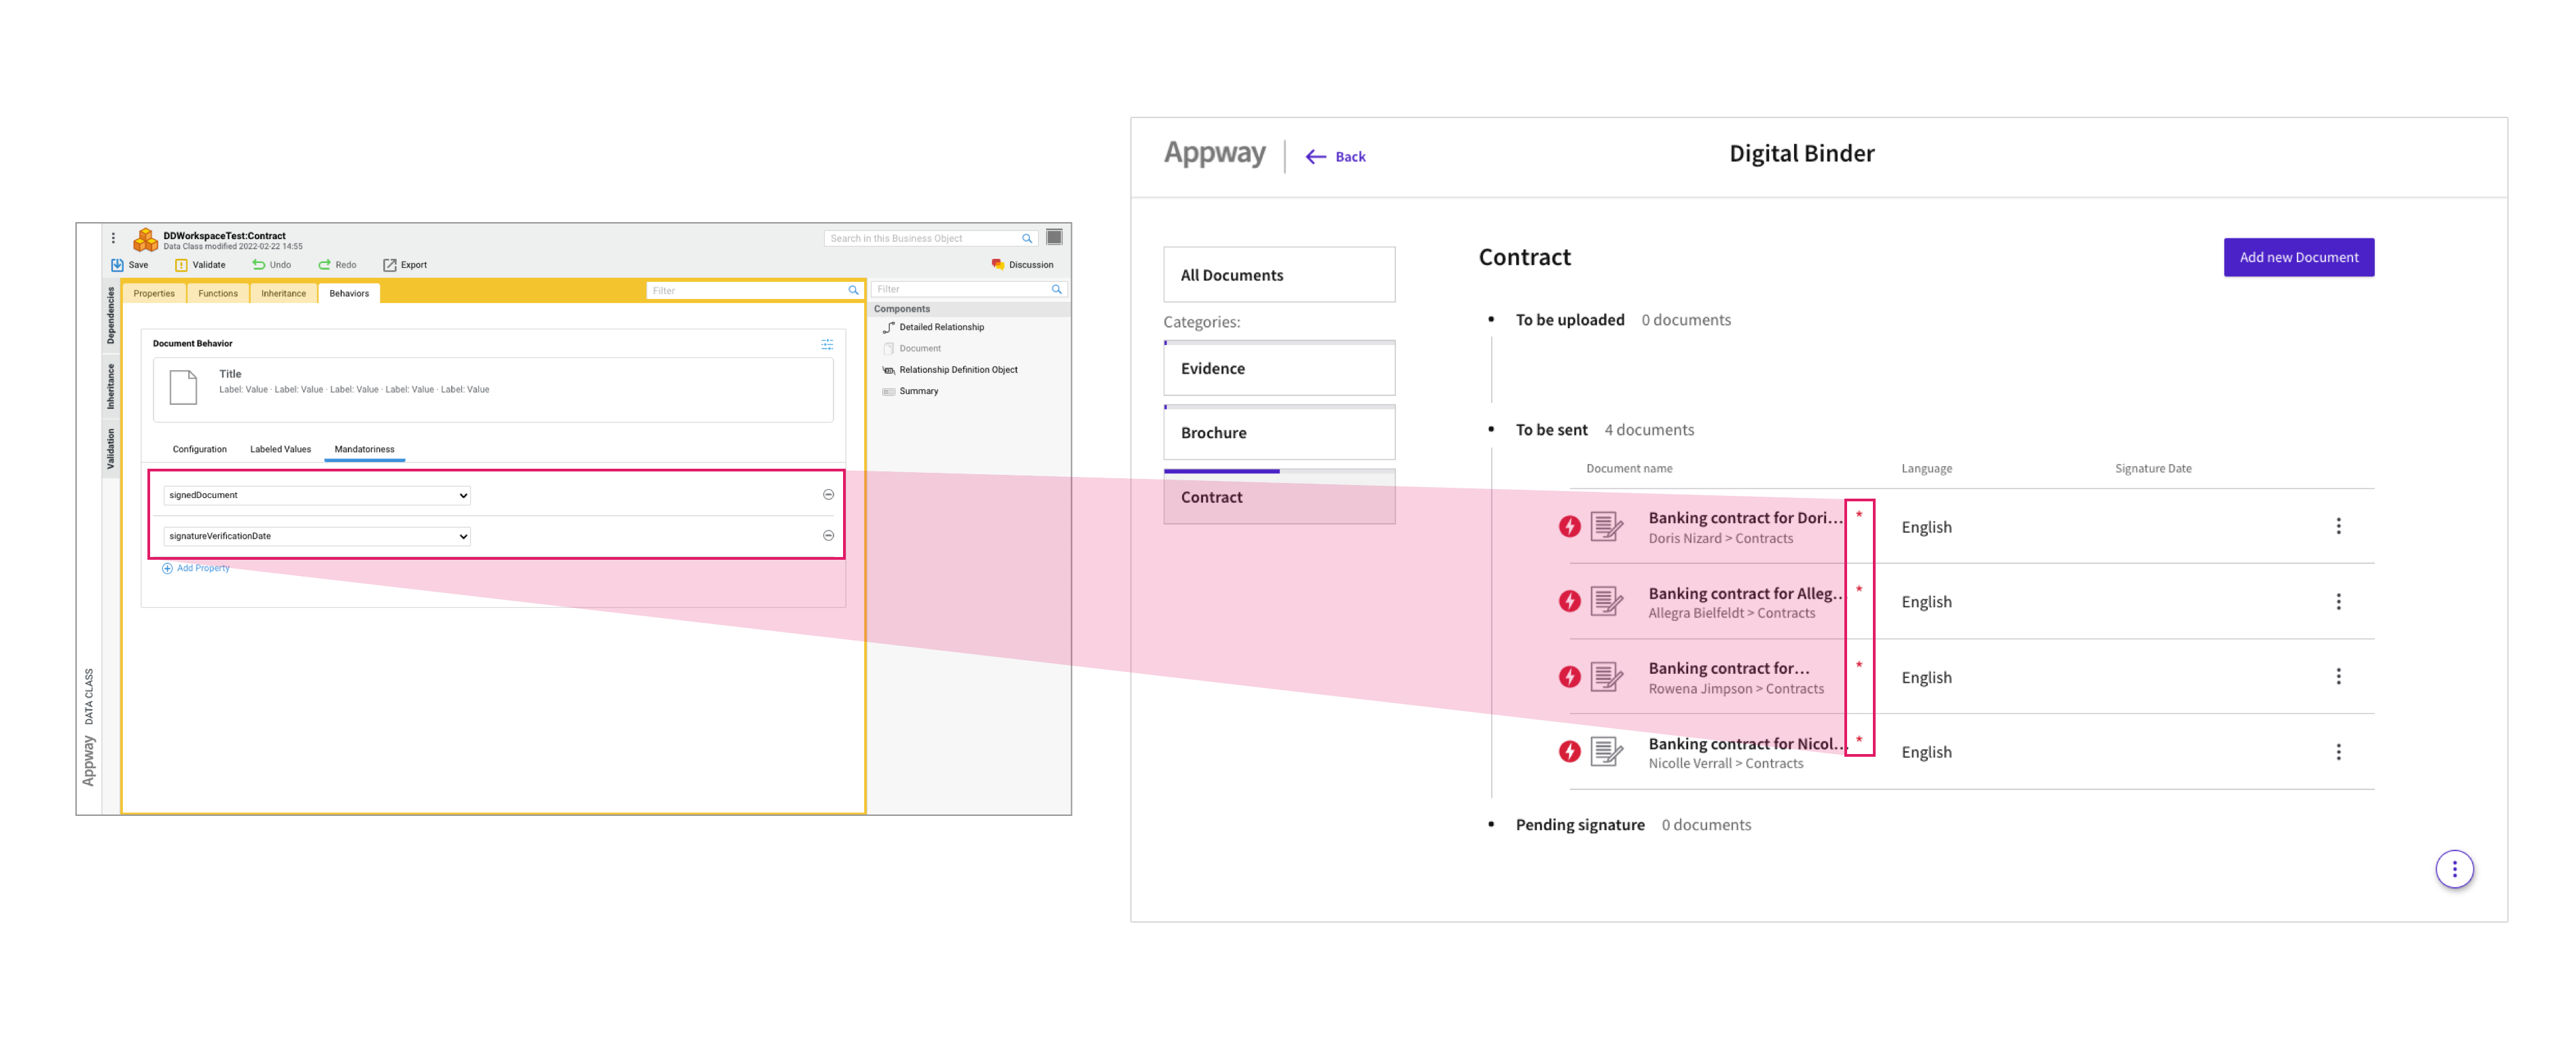Open the Export dialog via its icon
Viewport: 2576px width, 1038px height.
click(x=389, y=264)
